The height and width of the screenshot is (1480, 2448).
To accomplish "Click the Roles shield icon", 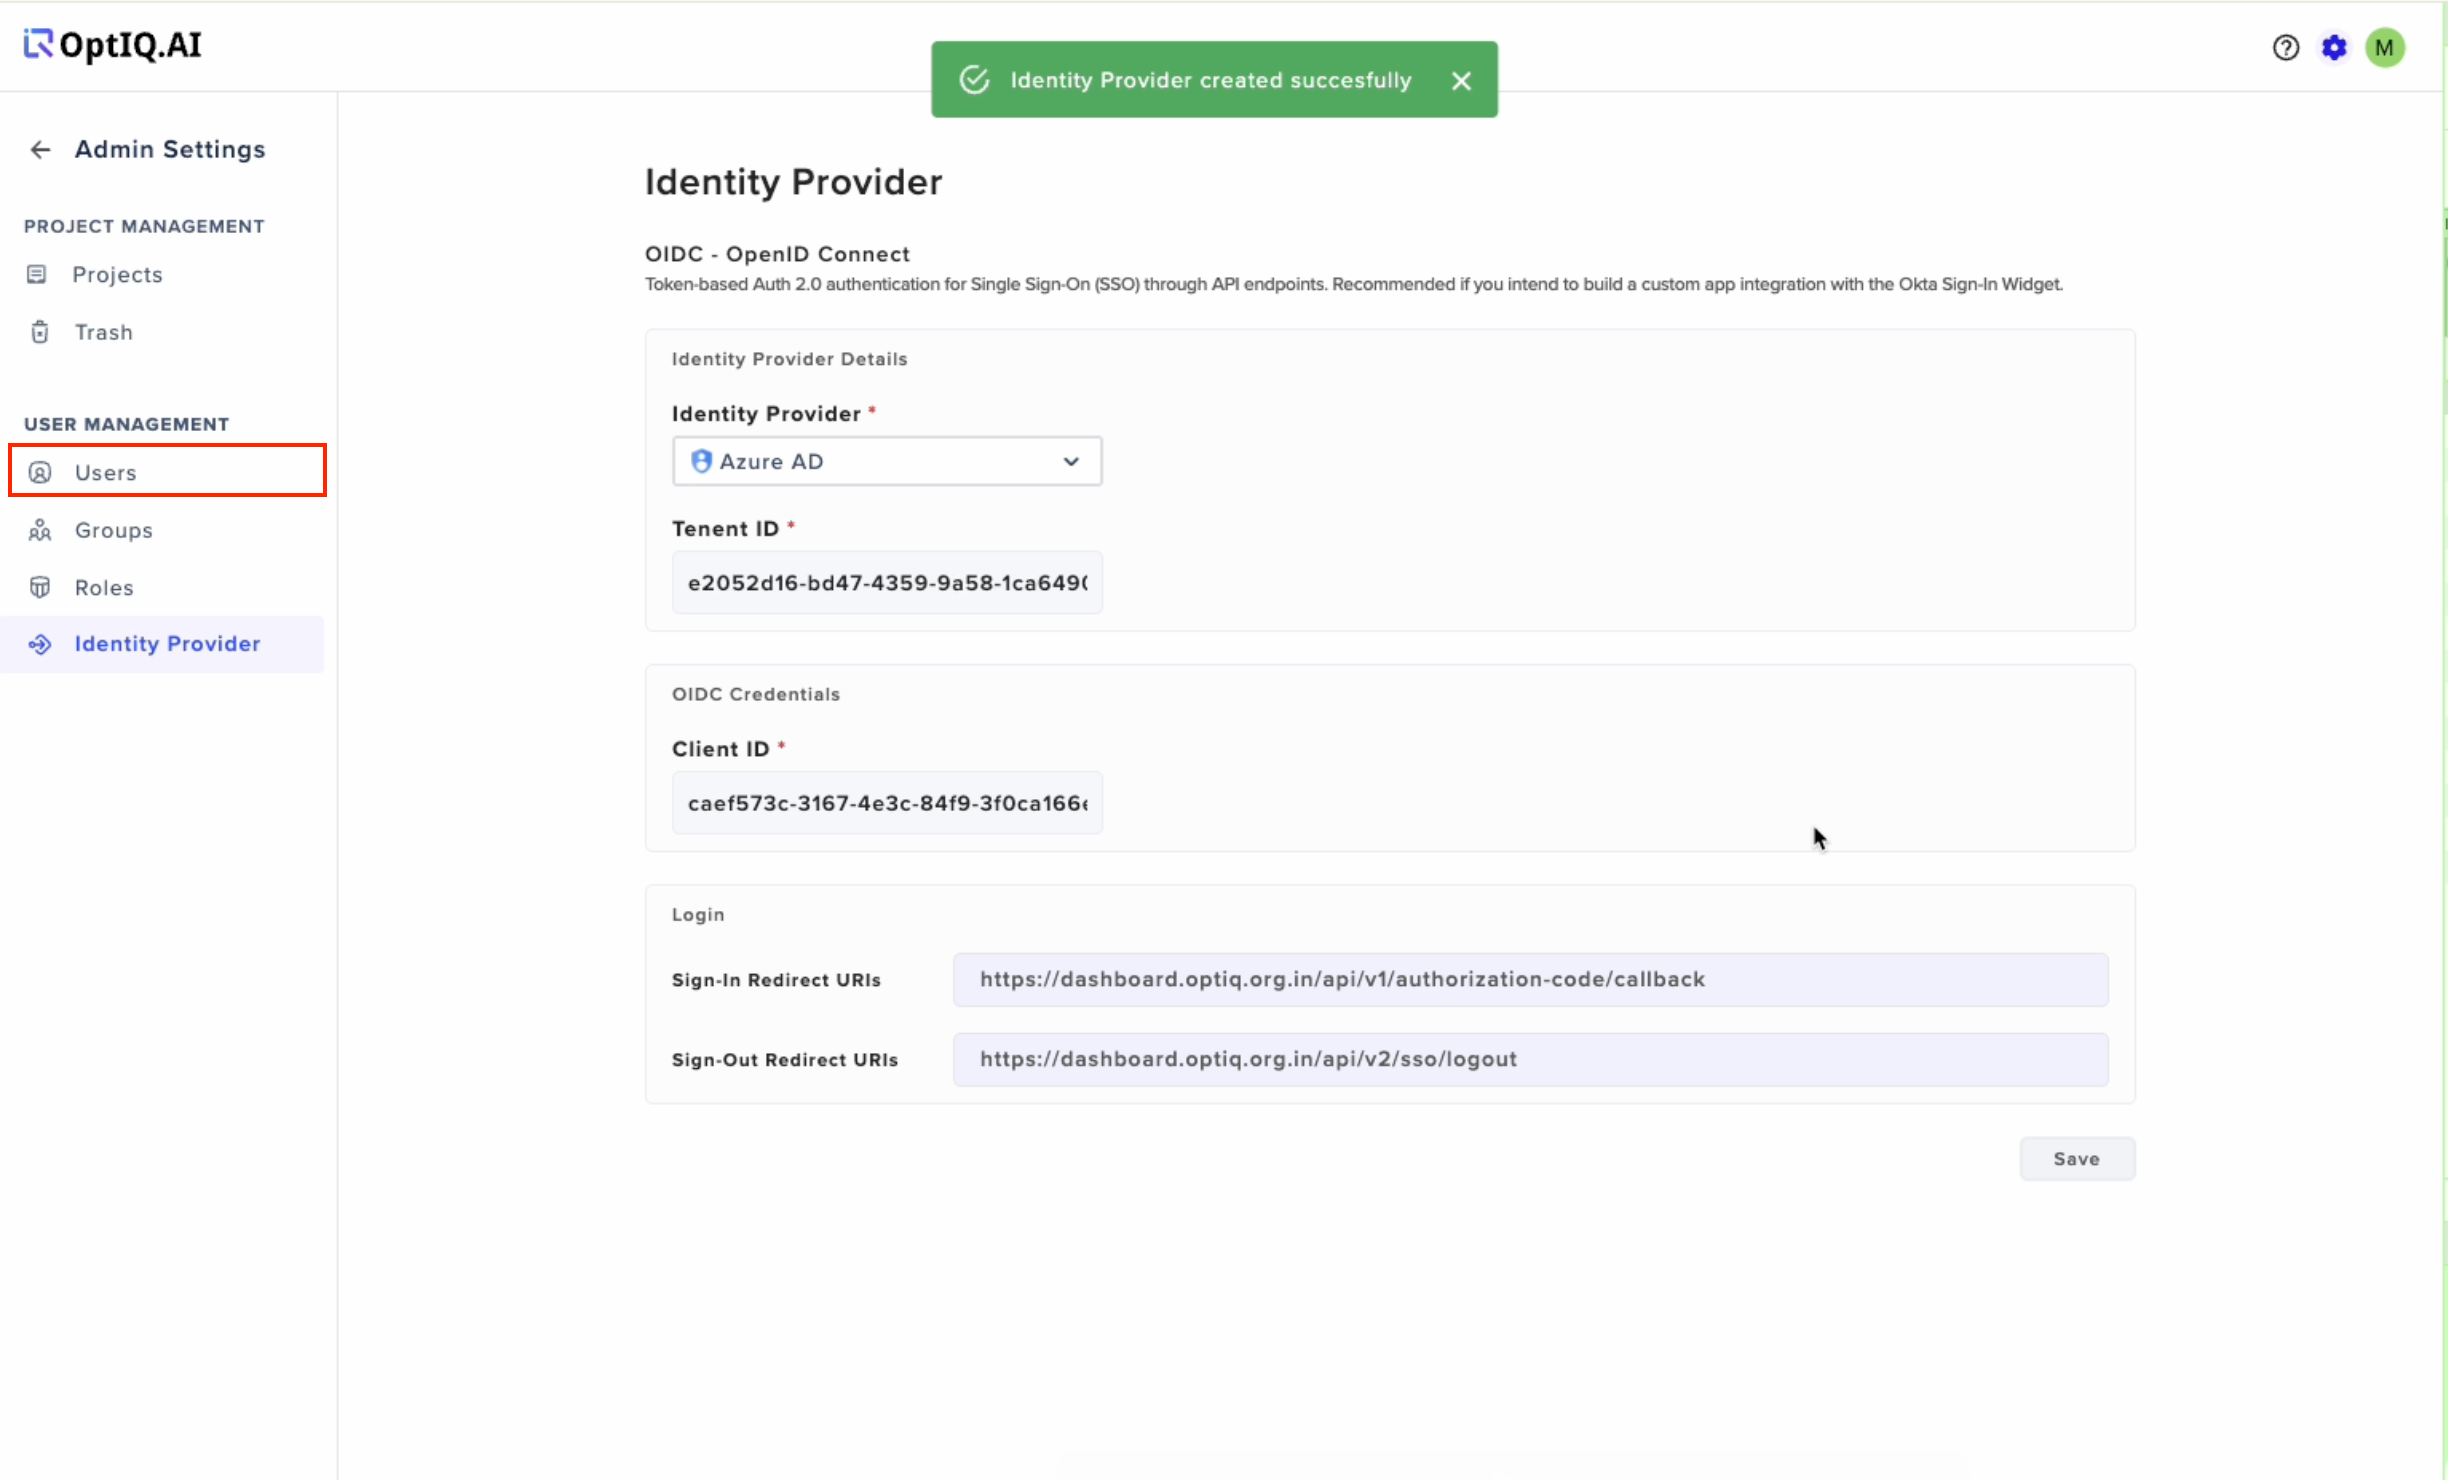I will (x=40, y=587).
